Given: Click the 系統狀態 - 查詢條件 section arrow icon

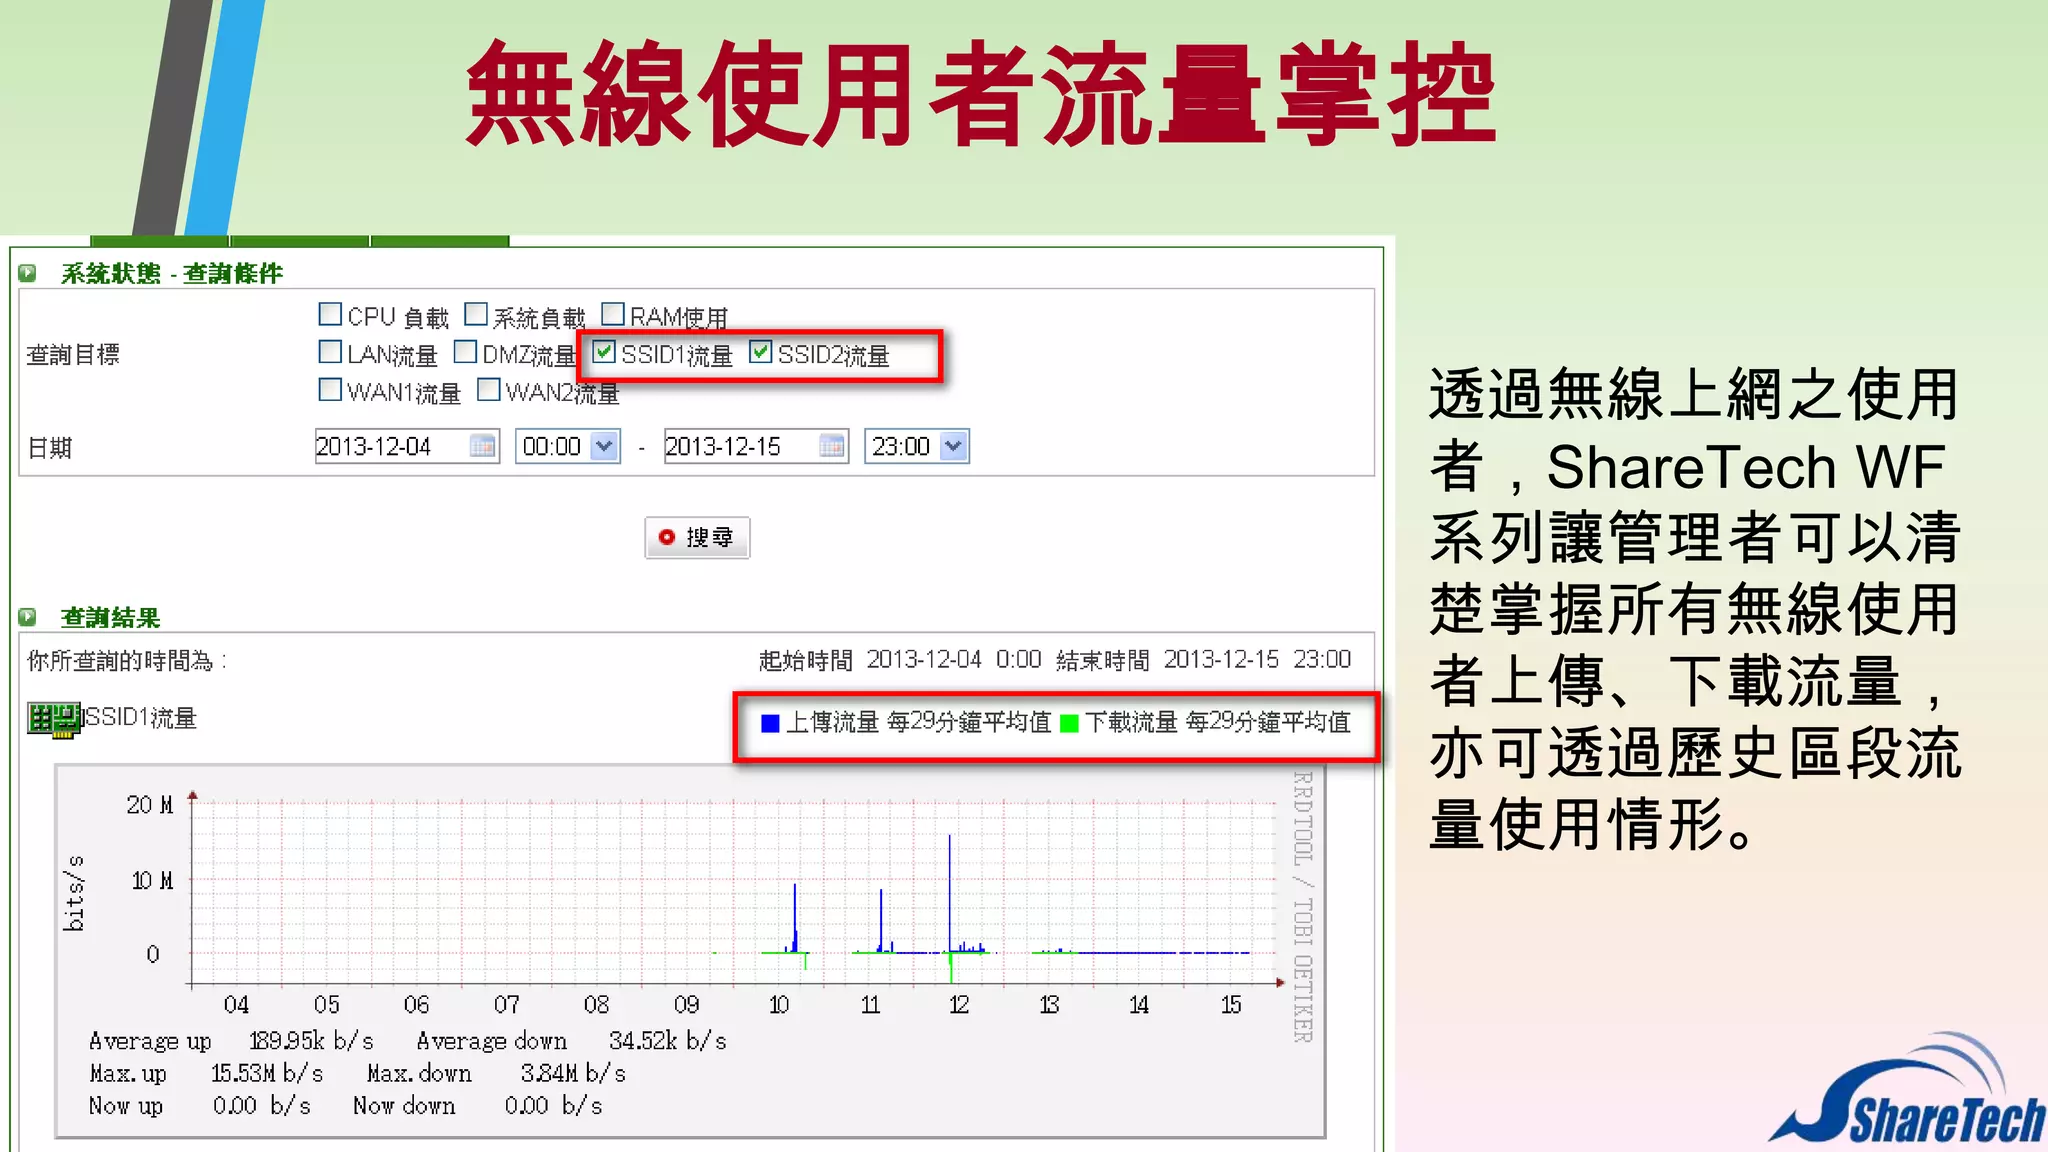Looking at the screenshot, I should 28,273.
